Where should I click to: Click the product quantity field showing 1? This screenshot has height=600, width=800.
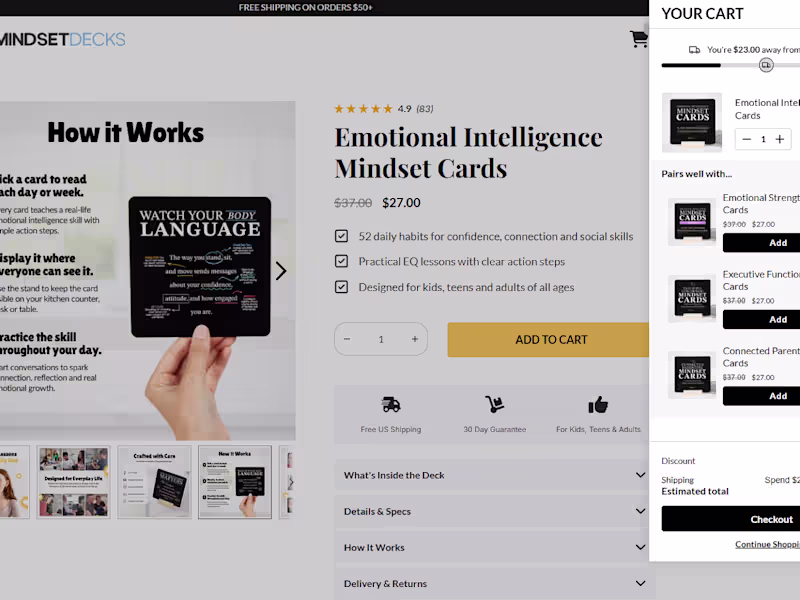tap(381, 339)
